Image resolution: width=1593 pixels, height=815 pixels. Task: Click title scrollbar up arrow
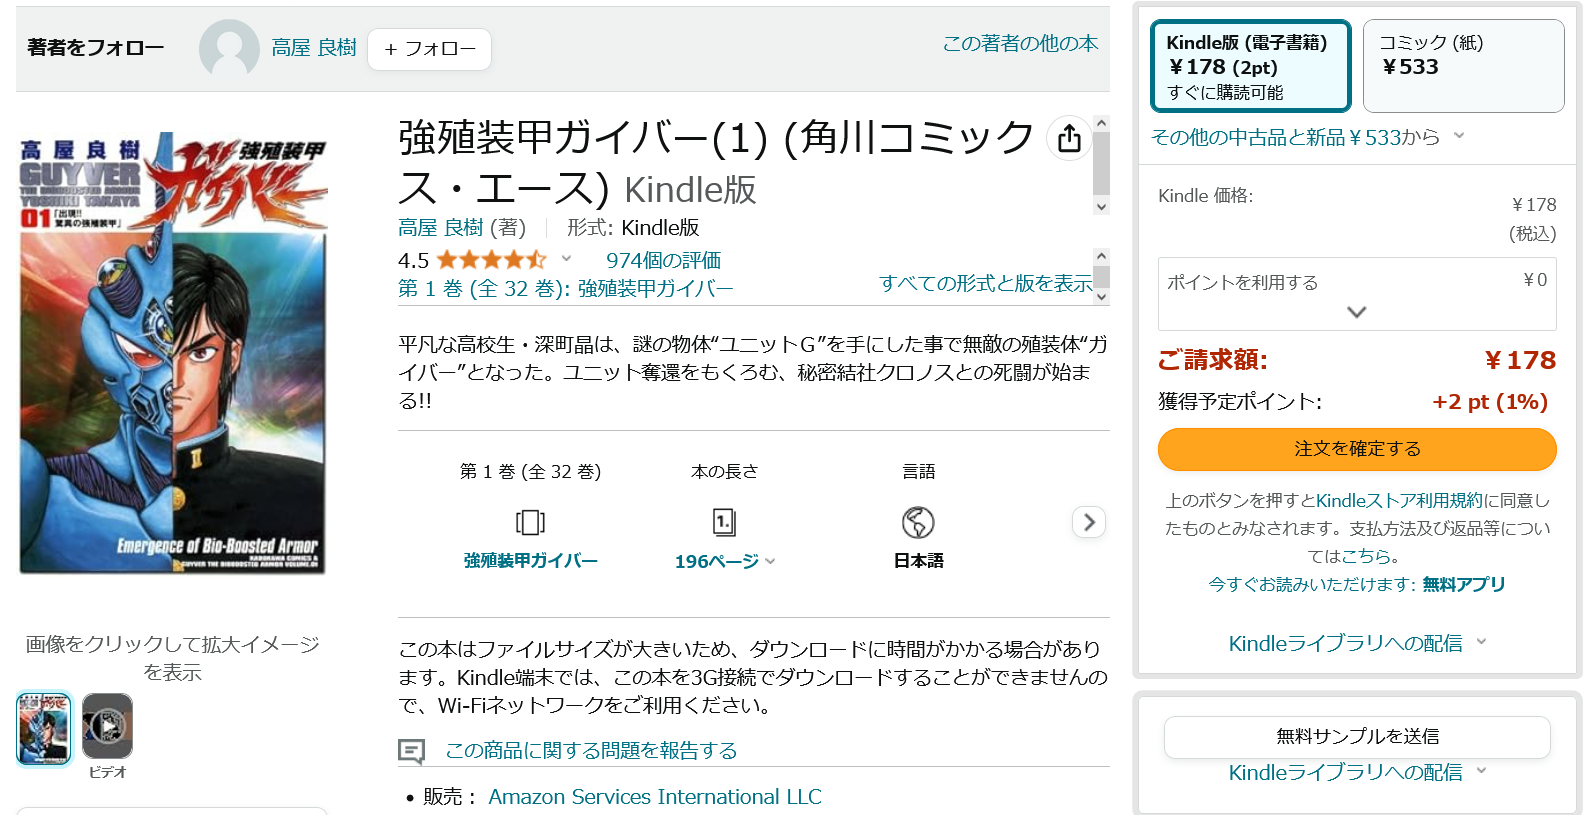click(1101, 124)
